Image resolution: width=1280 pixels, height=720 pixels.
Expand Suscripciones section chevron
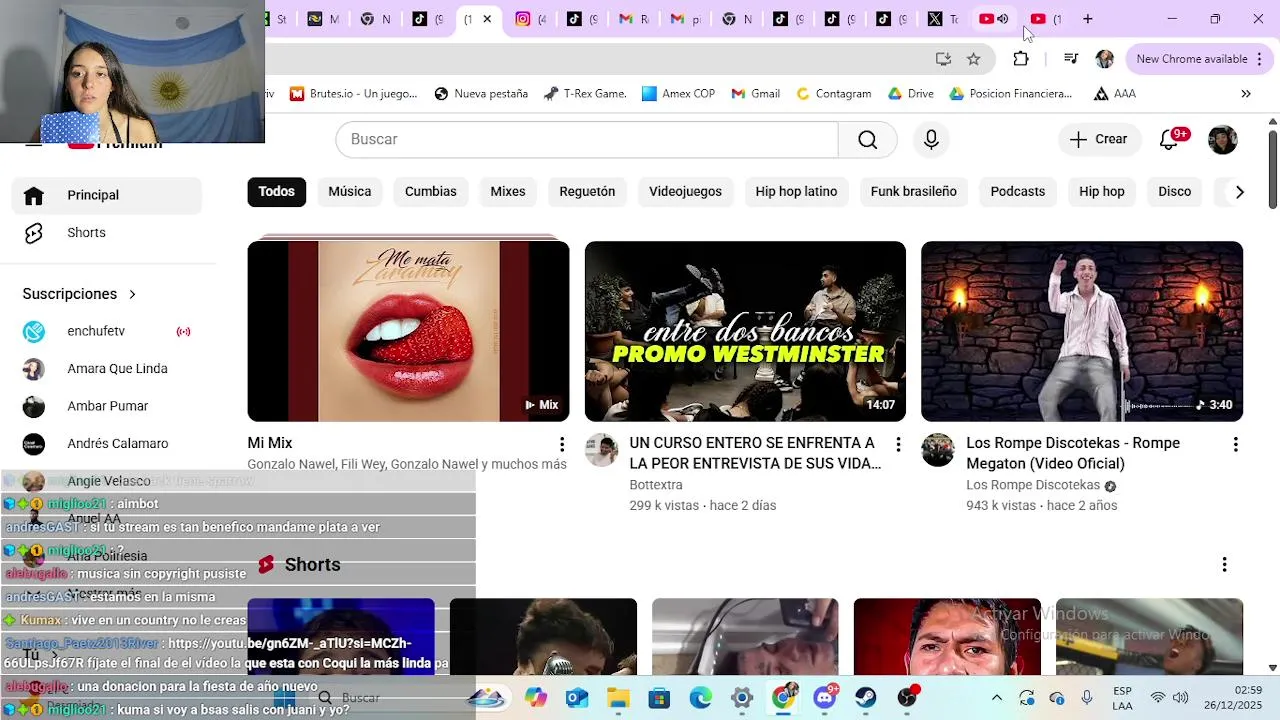pos(132,294)
